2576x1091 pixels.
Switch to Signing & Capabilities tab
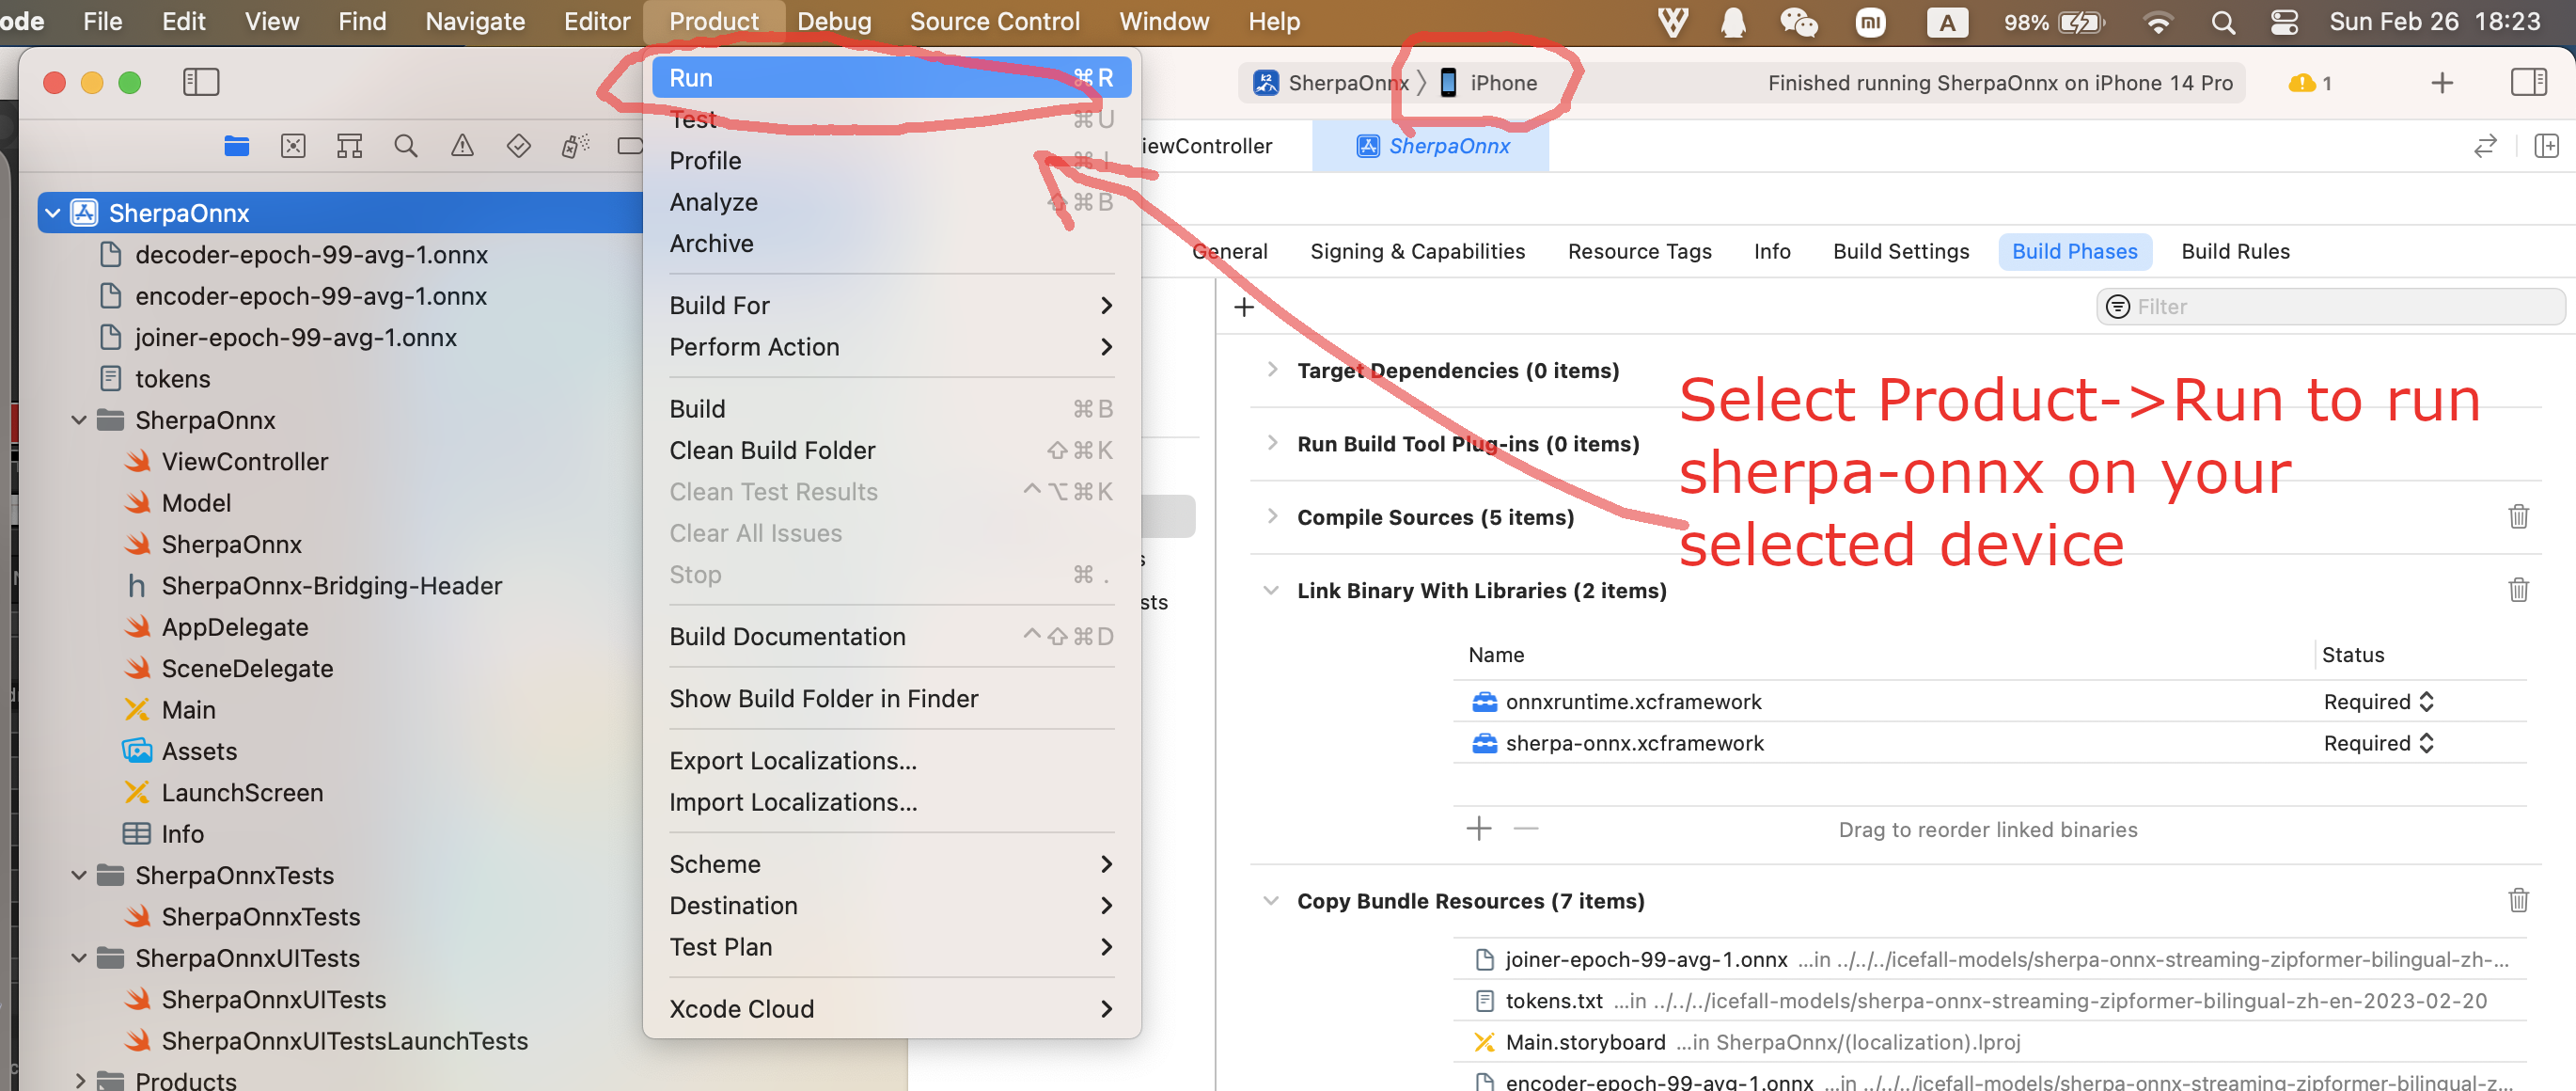point(1417,251)
